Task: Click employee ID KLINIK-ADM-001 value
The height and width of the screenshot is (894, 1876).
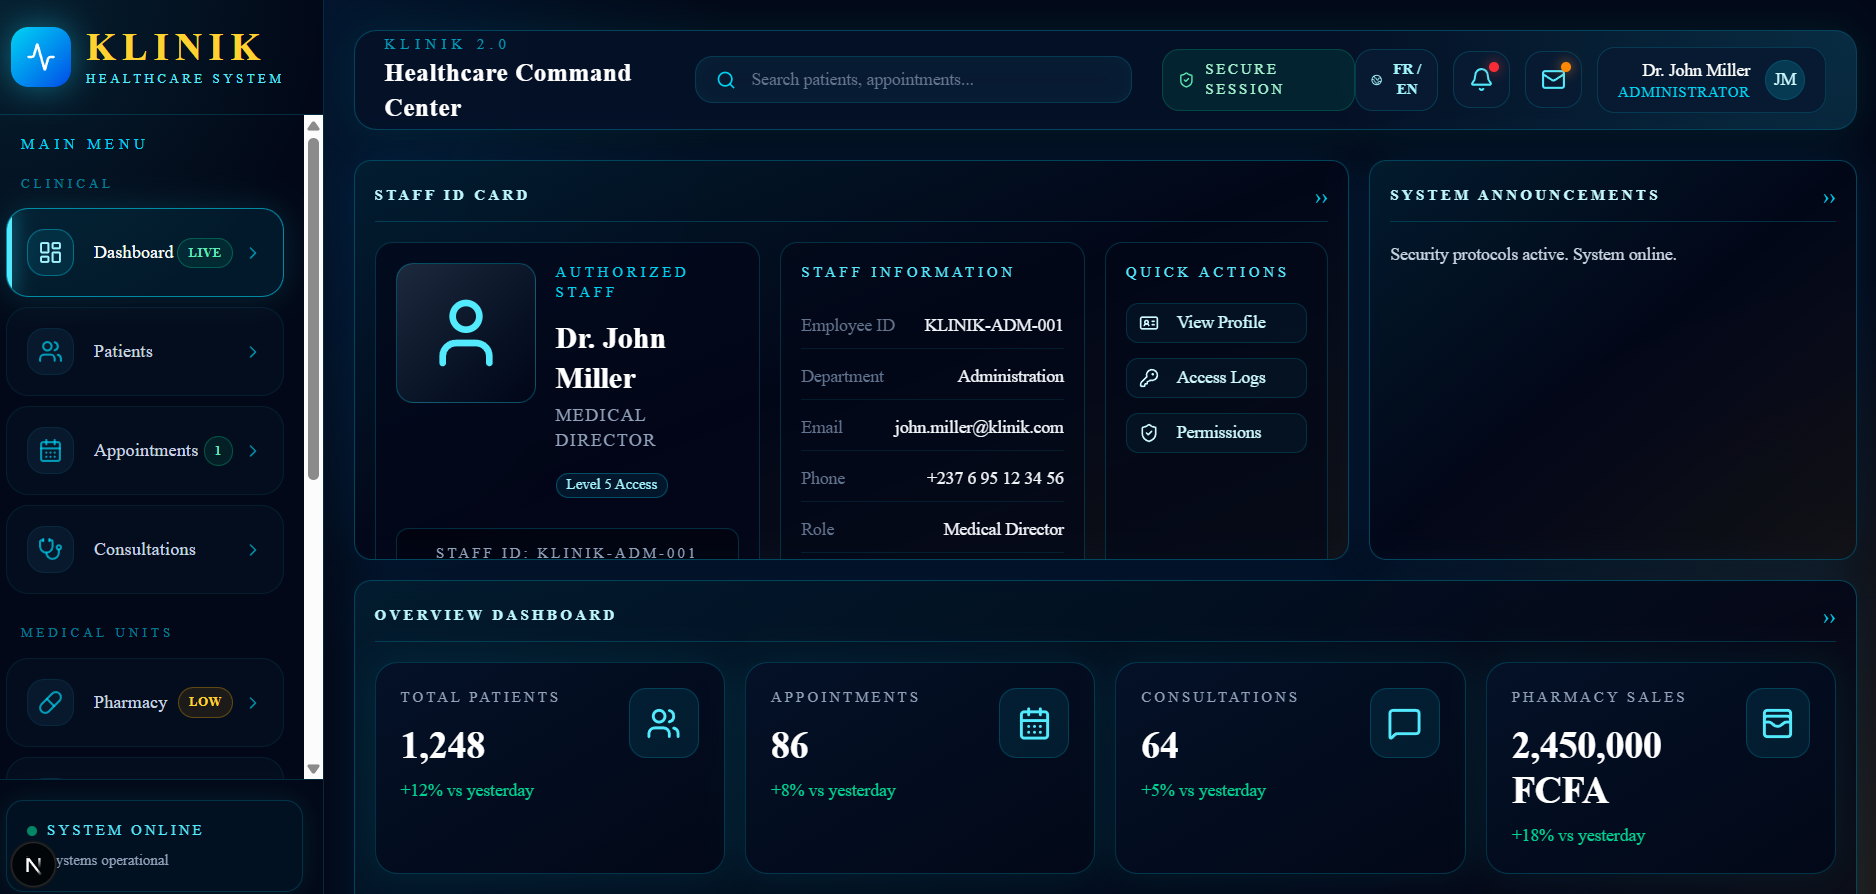Action: 993,325
